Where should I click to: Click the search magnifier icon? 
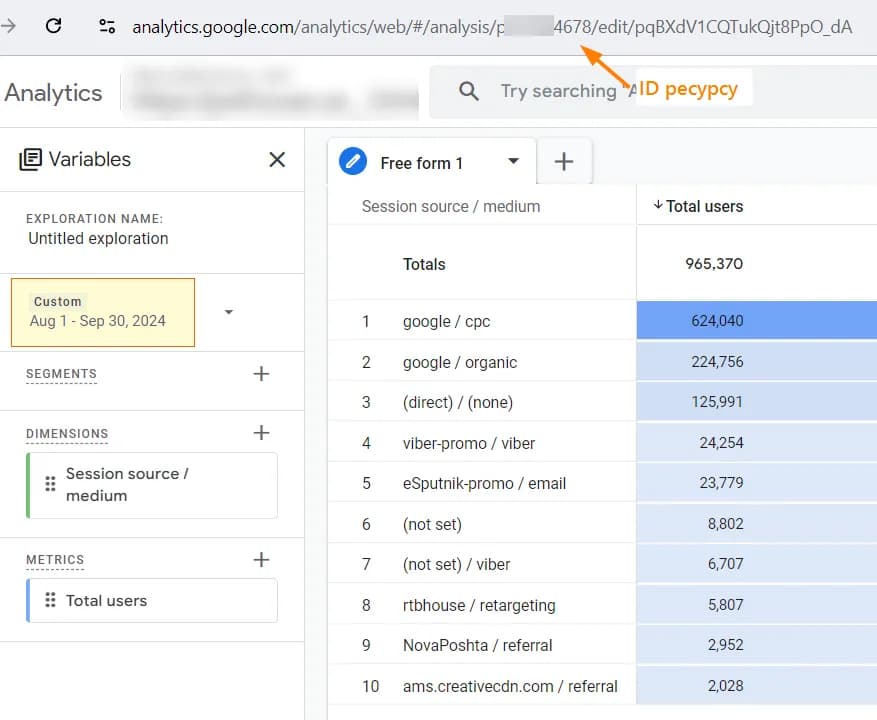click(469, 91)
